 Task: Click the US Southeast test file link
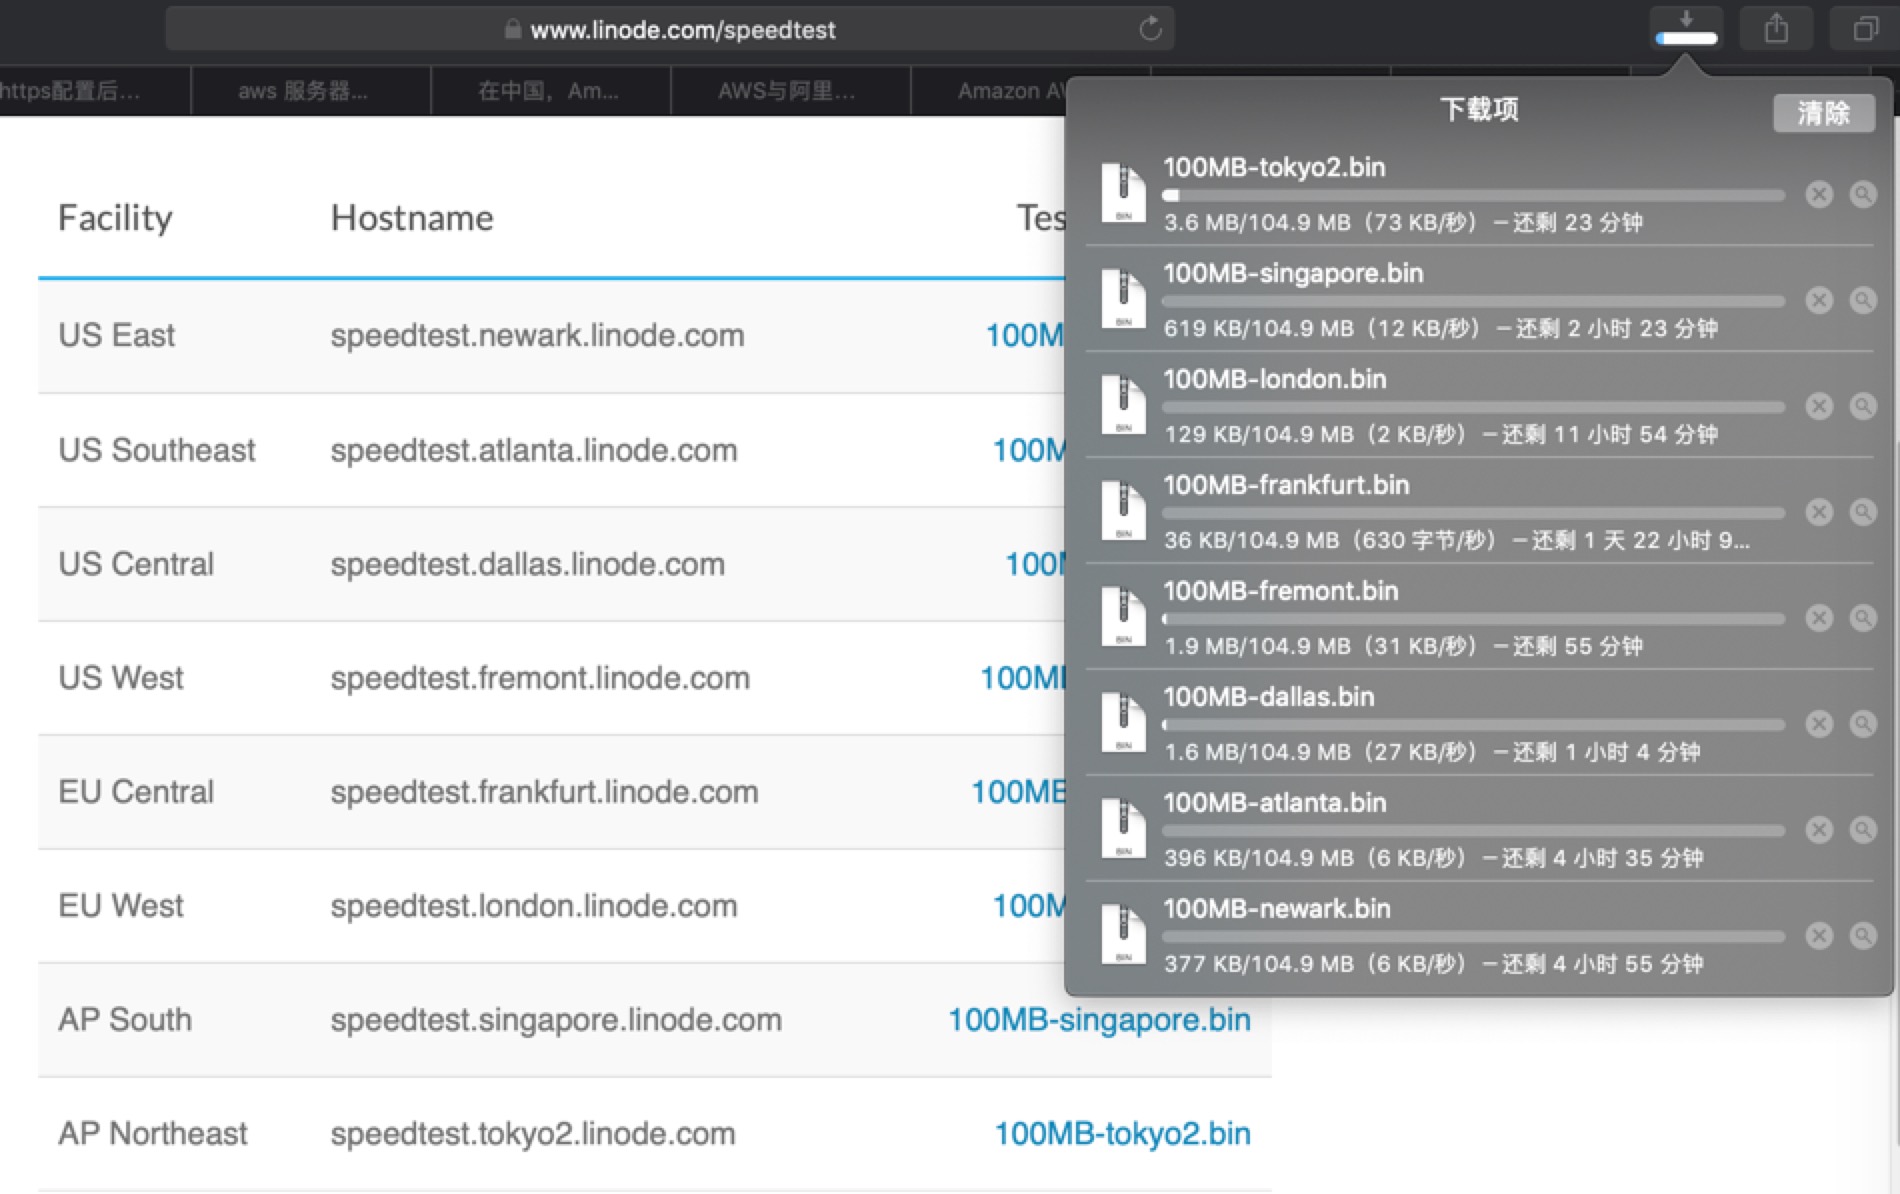pos(1028,449)
